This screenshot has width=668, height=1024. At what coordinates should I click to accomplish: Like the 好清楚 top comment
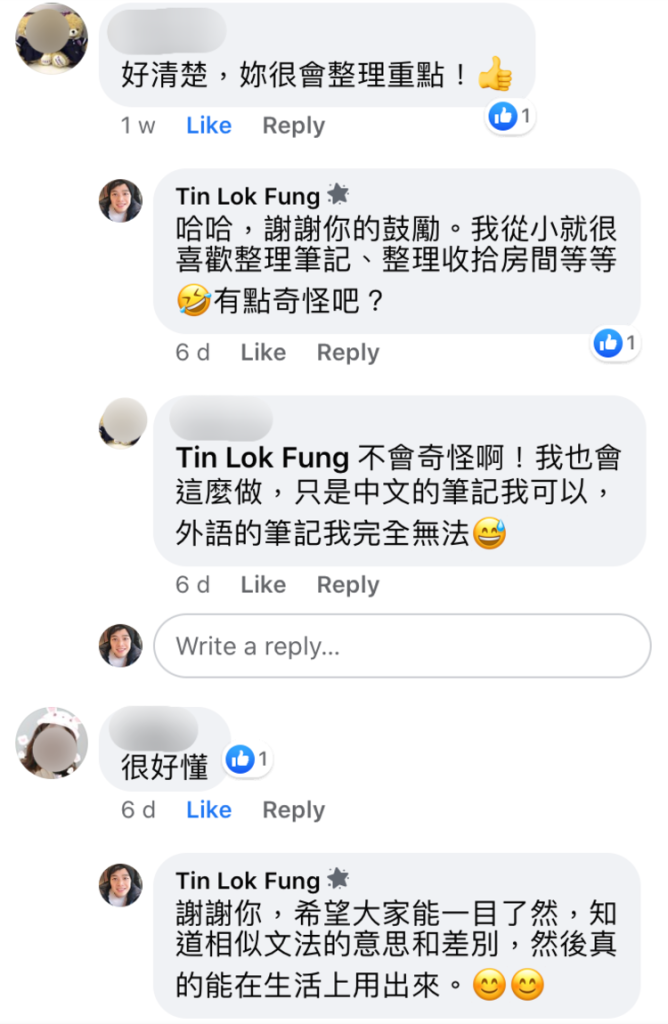coord(208,126)
